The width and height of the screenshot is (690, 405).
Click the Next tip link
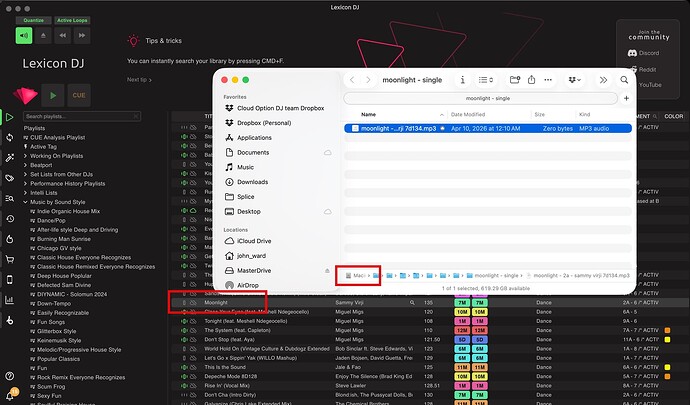pyautogui.click(x=139, y=80)
